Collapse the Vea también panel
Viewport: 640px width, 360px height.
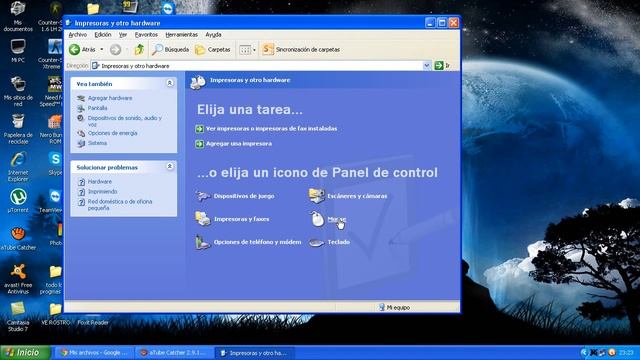click(170, 83)
